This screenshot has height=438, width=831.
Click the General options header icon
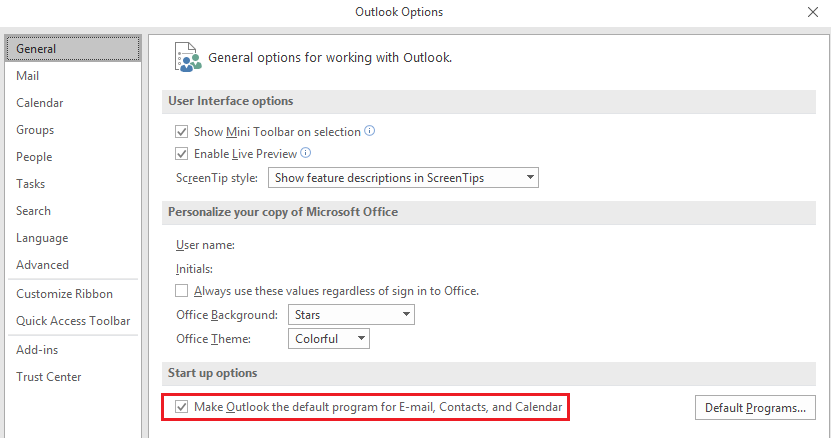[188, 57]
